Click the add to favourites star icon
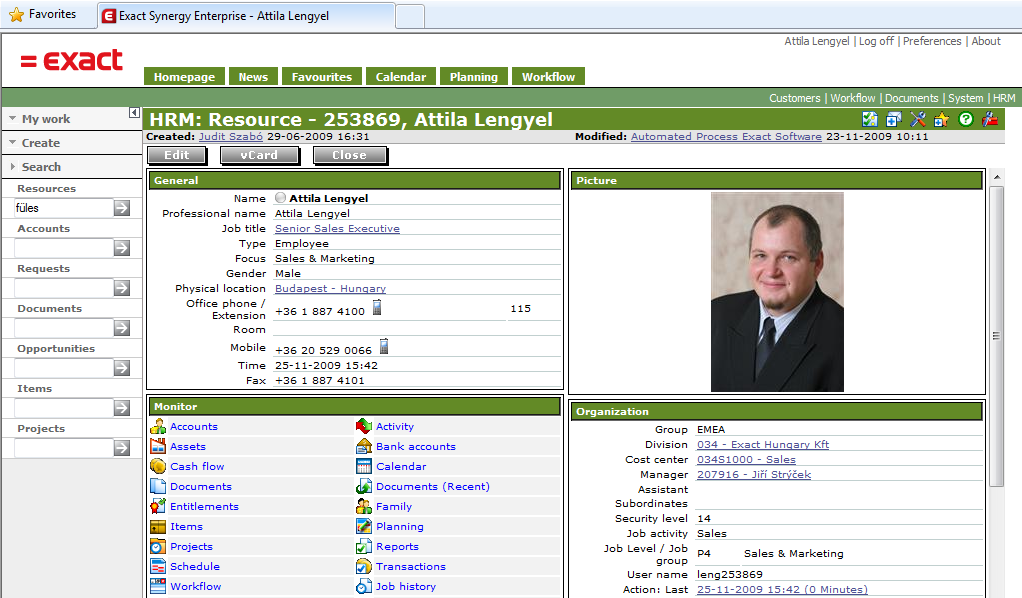Screen dimensions: 1022x598 click(941, 119)
